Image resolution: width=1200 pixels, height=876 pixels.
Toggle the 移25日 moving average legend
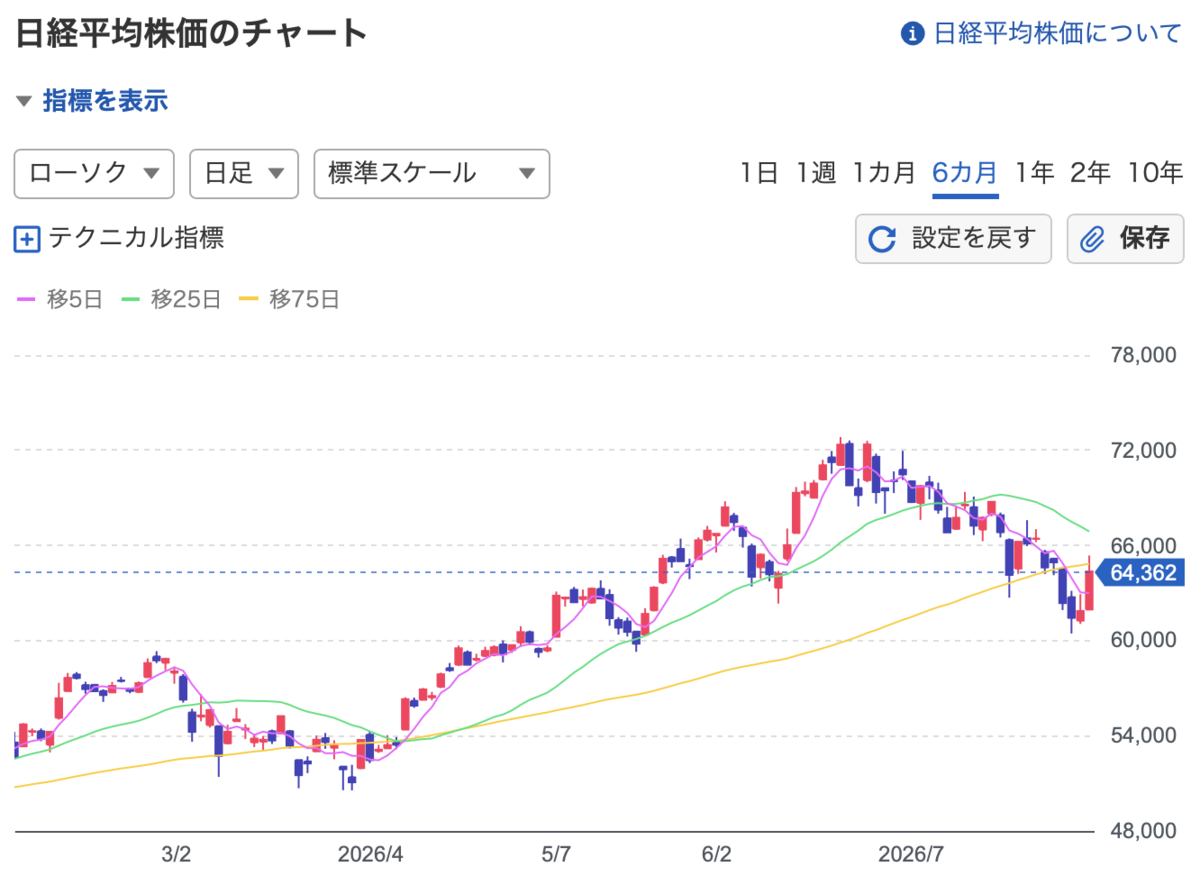click(x=170, y=298)
